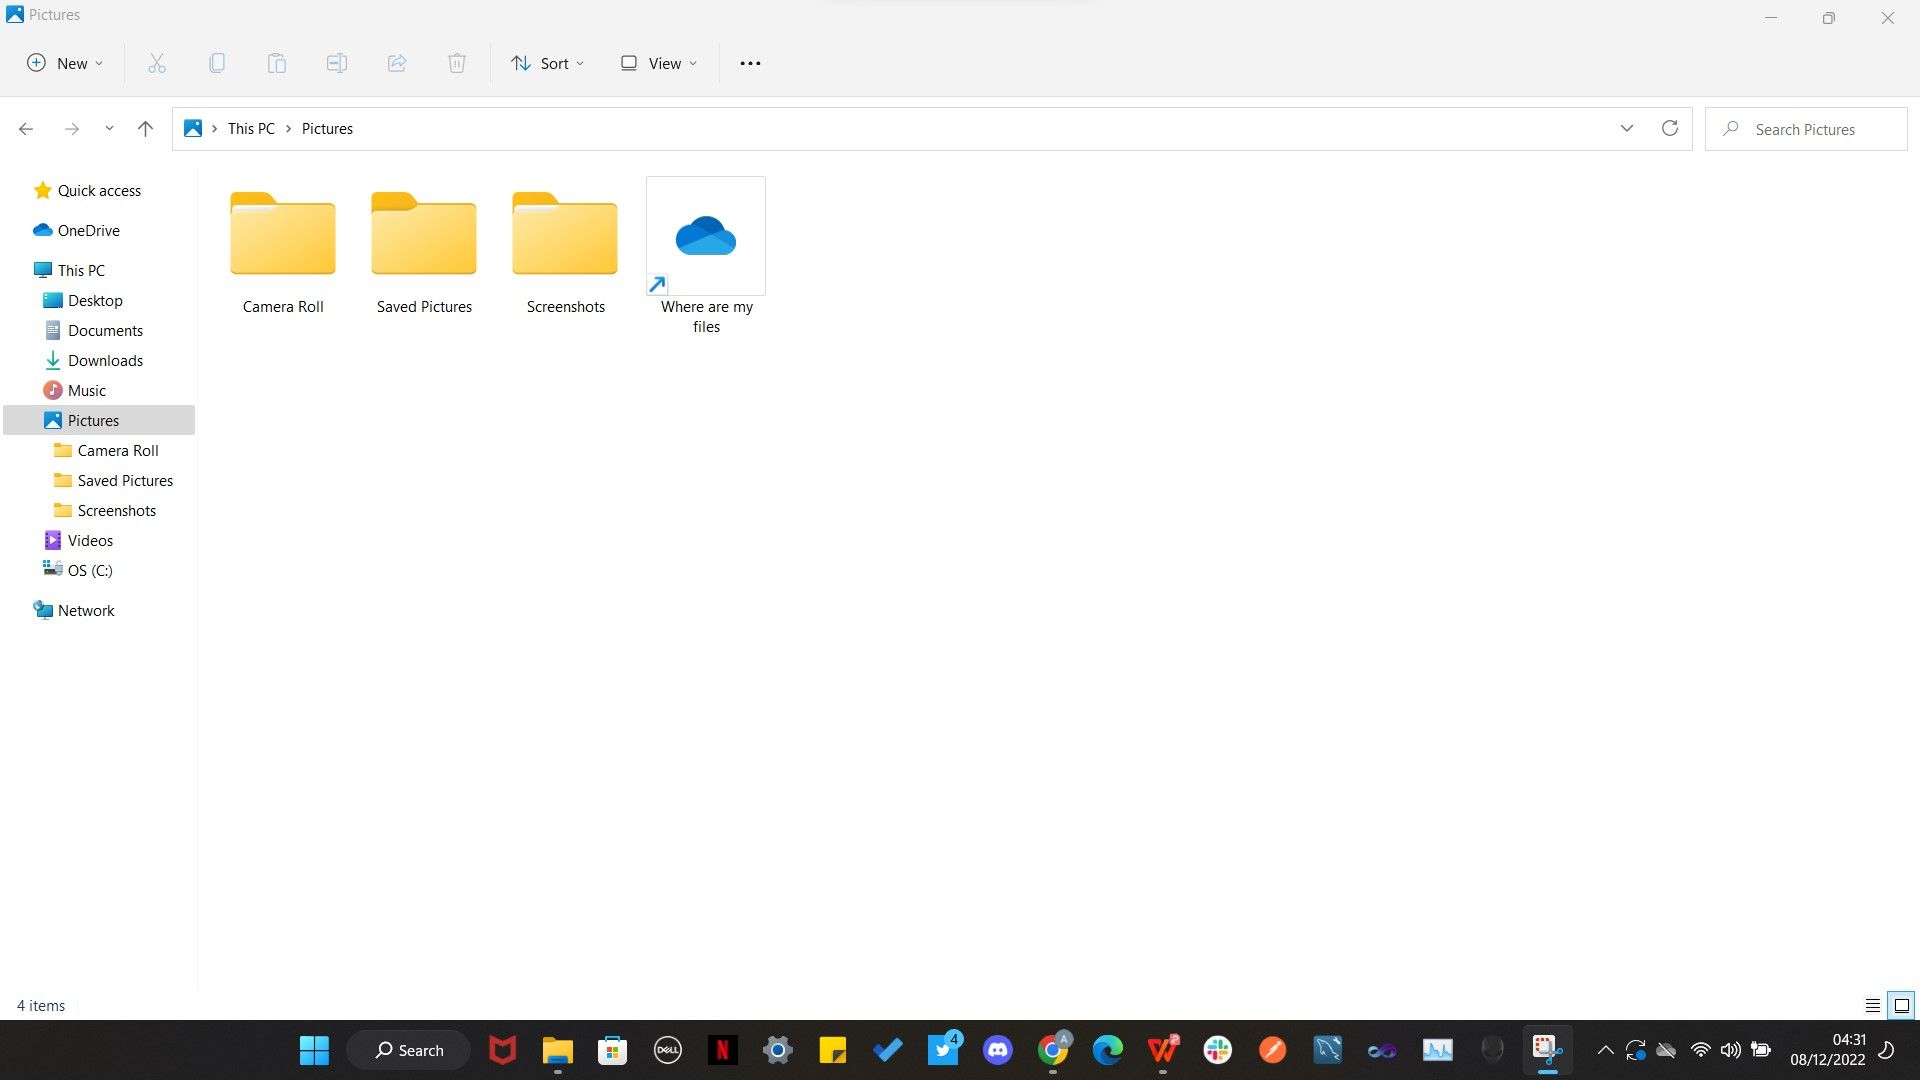Select the Screenshots folder thumbnail
The width and height of the screenshot is (1920, 1080).
565,236
